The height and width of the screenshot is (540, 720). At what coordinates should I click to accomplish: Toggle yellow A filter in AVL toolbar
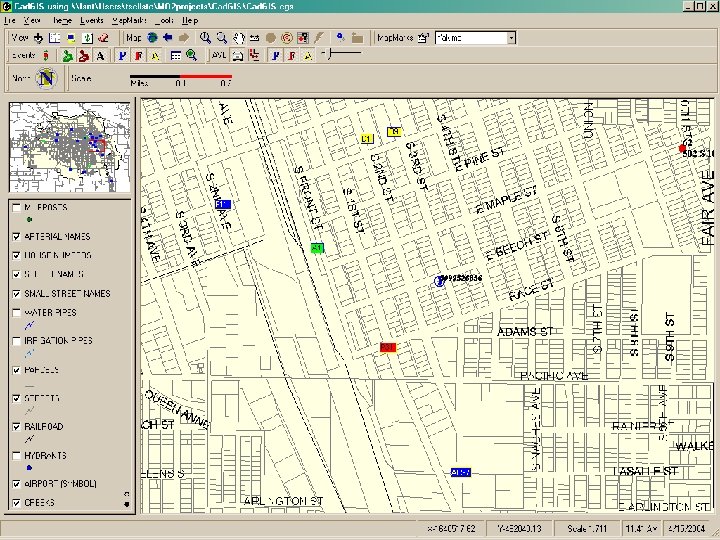(309, 56)
